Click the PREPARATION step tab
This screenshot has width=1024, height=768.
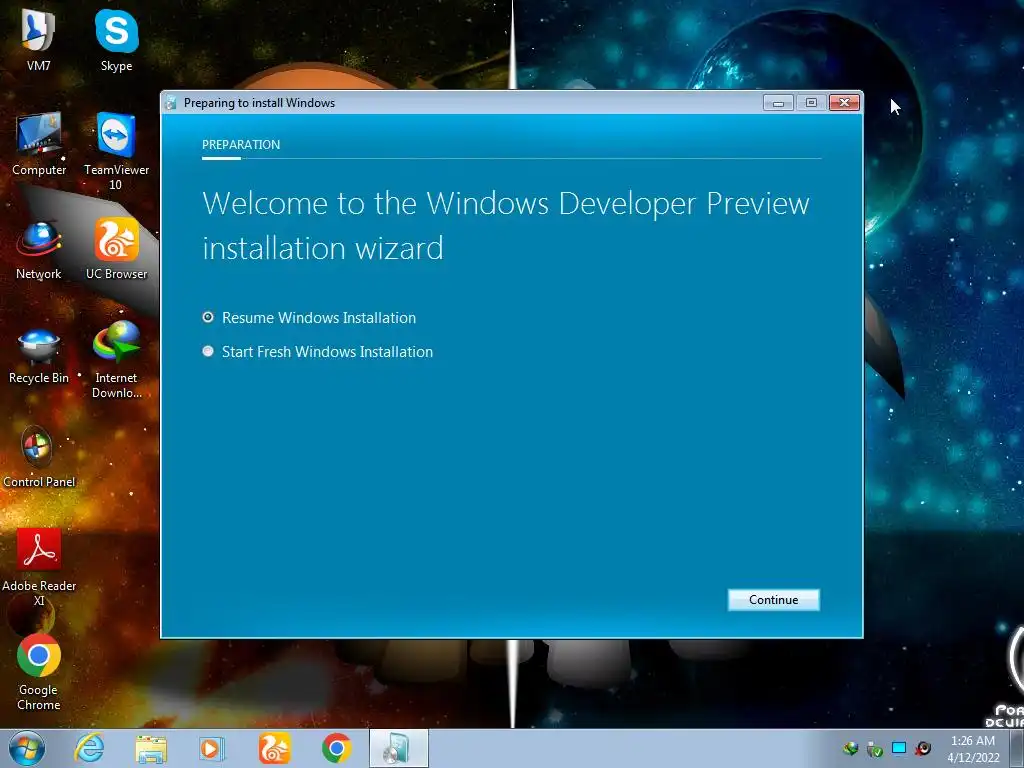click(241, 144)
